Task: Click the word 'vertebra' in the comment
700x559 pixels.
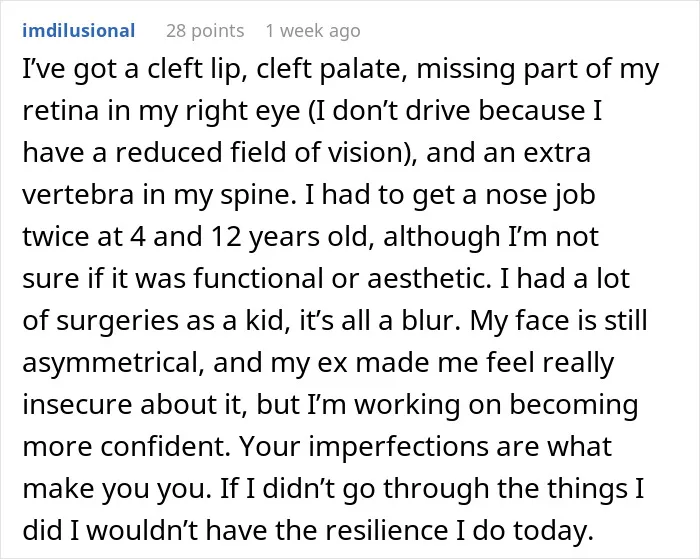Action: pyautogui.click(x=78, y=195)
